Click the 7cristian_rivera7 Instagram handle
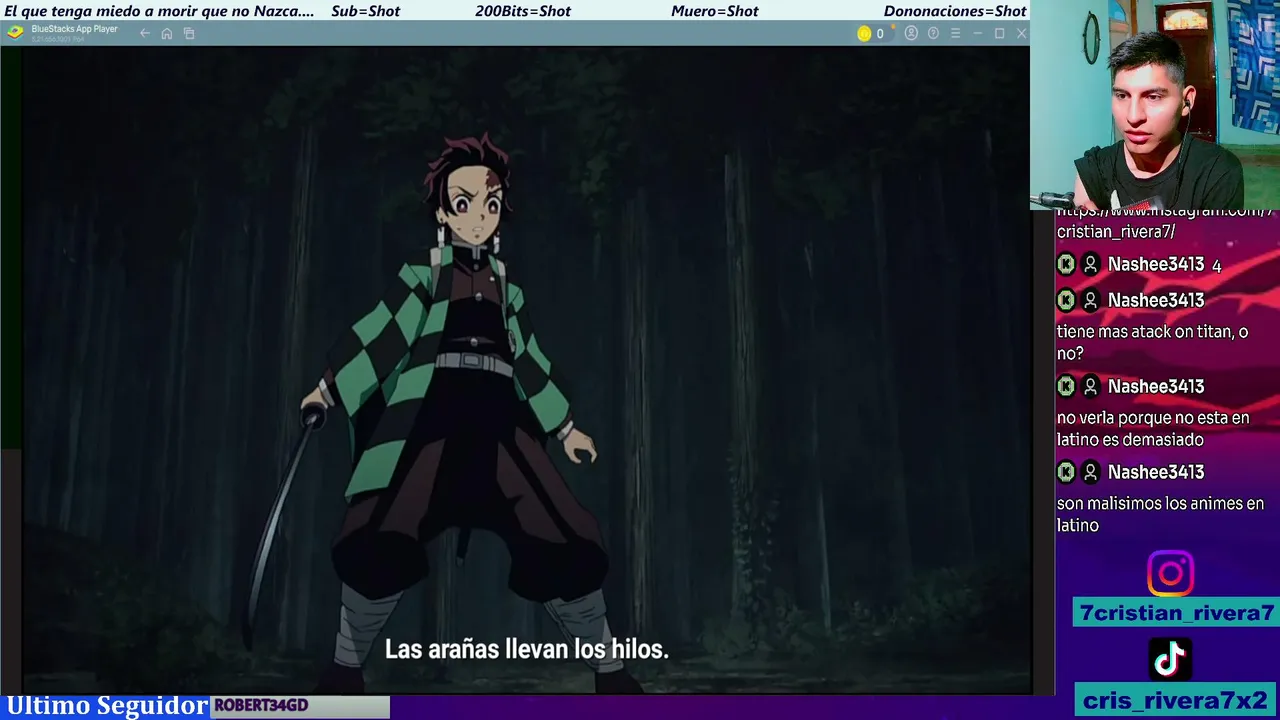The image size is (1280, 720). 1176,613
